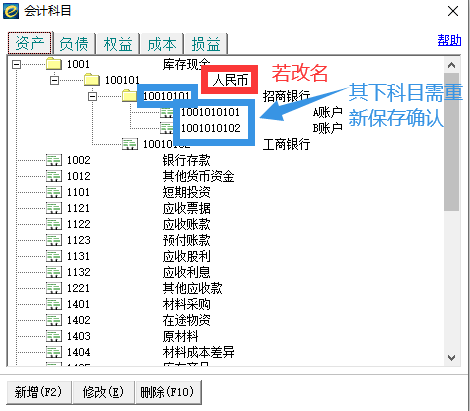Collapse the 1001 库存现金 tree node
470x411 pixels.
[x=16, y=64]
